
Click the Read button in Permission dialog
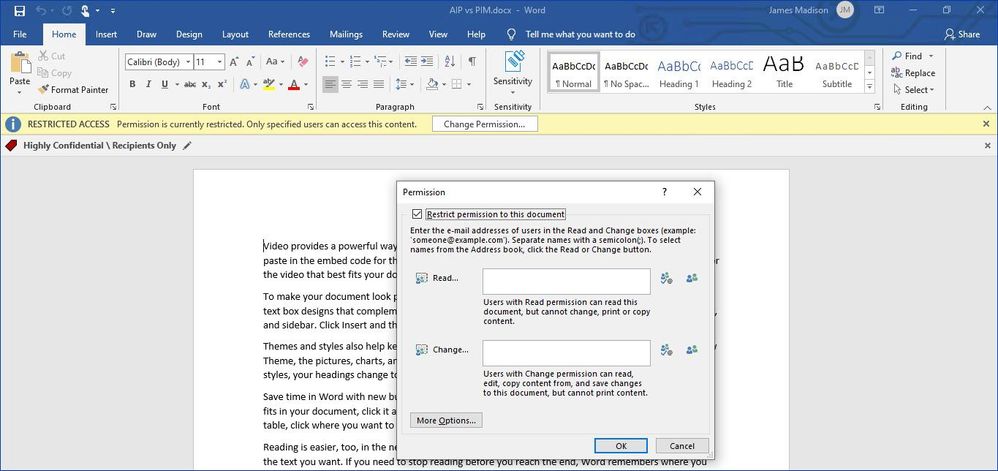tap(437, 278)
